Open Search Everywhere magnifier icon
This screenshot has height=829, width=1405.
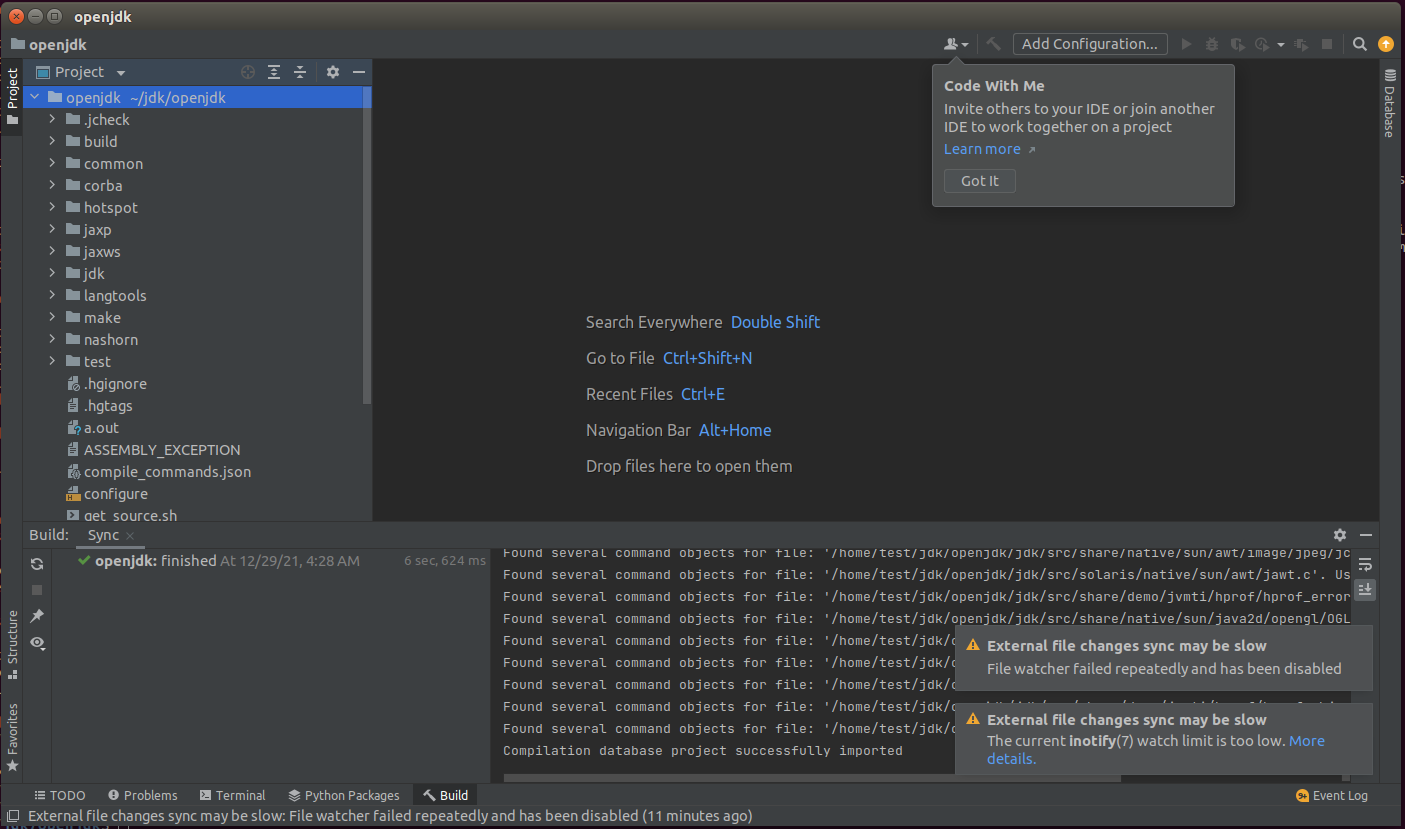point(1360,44)
